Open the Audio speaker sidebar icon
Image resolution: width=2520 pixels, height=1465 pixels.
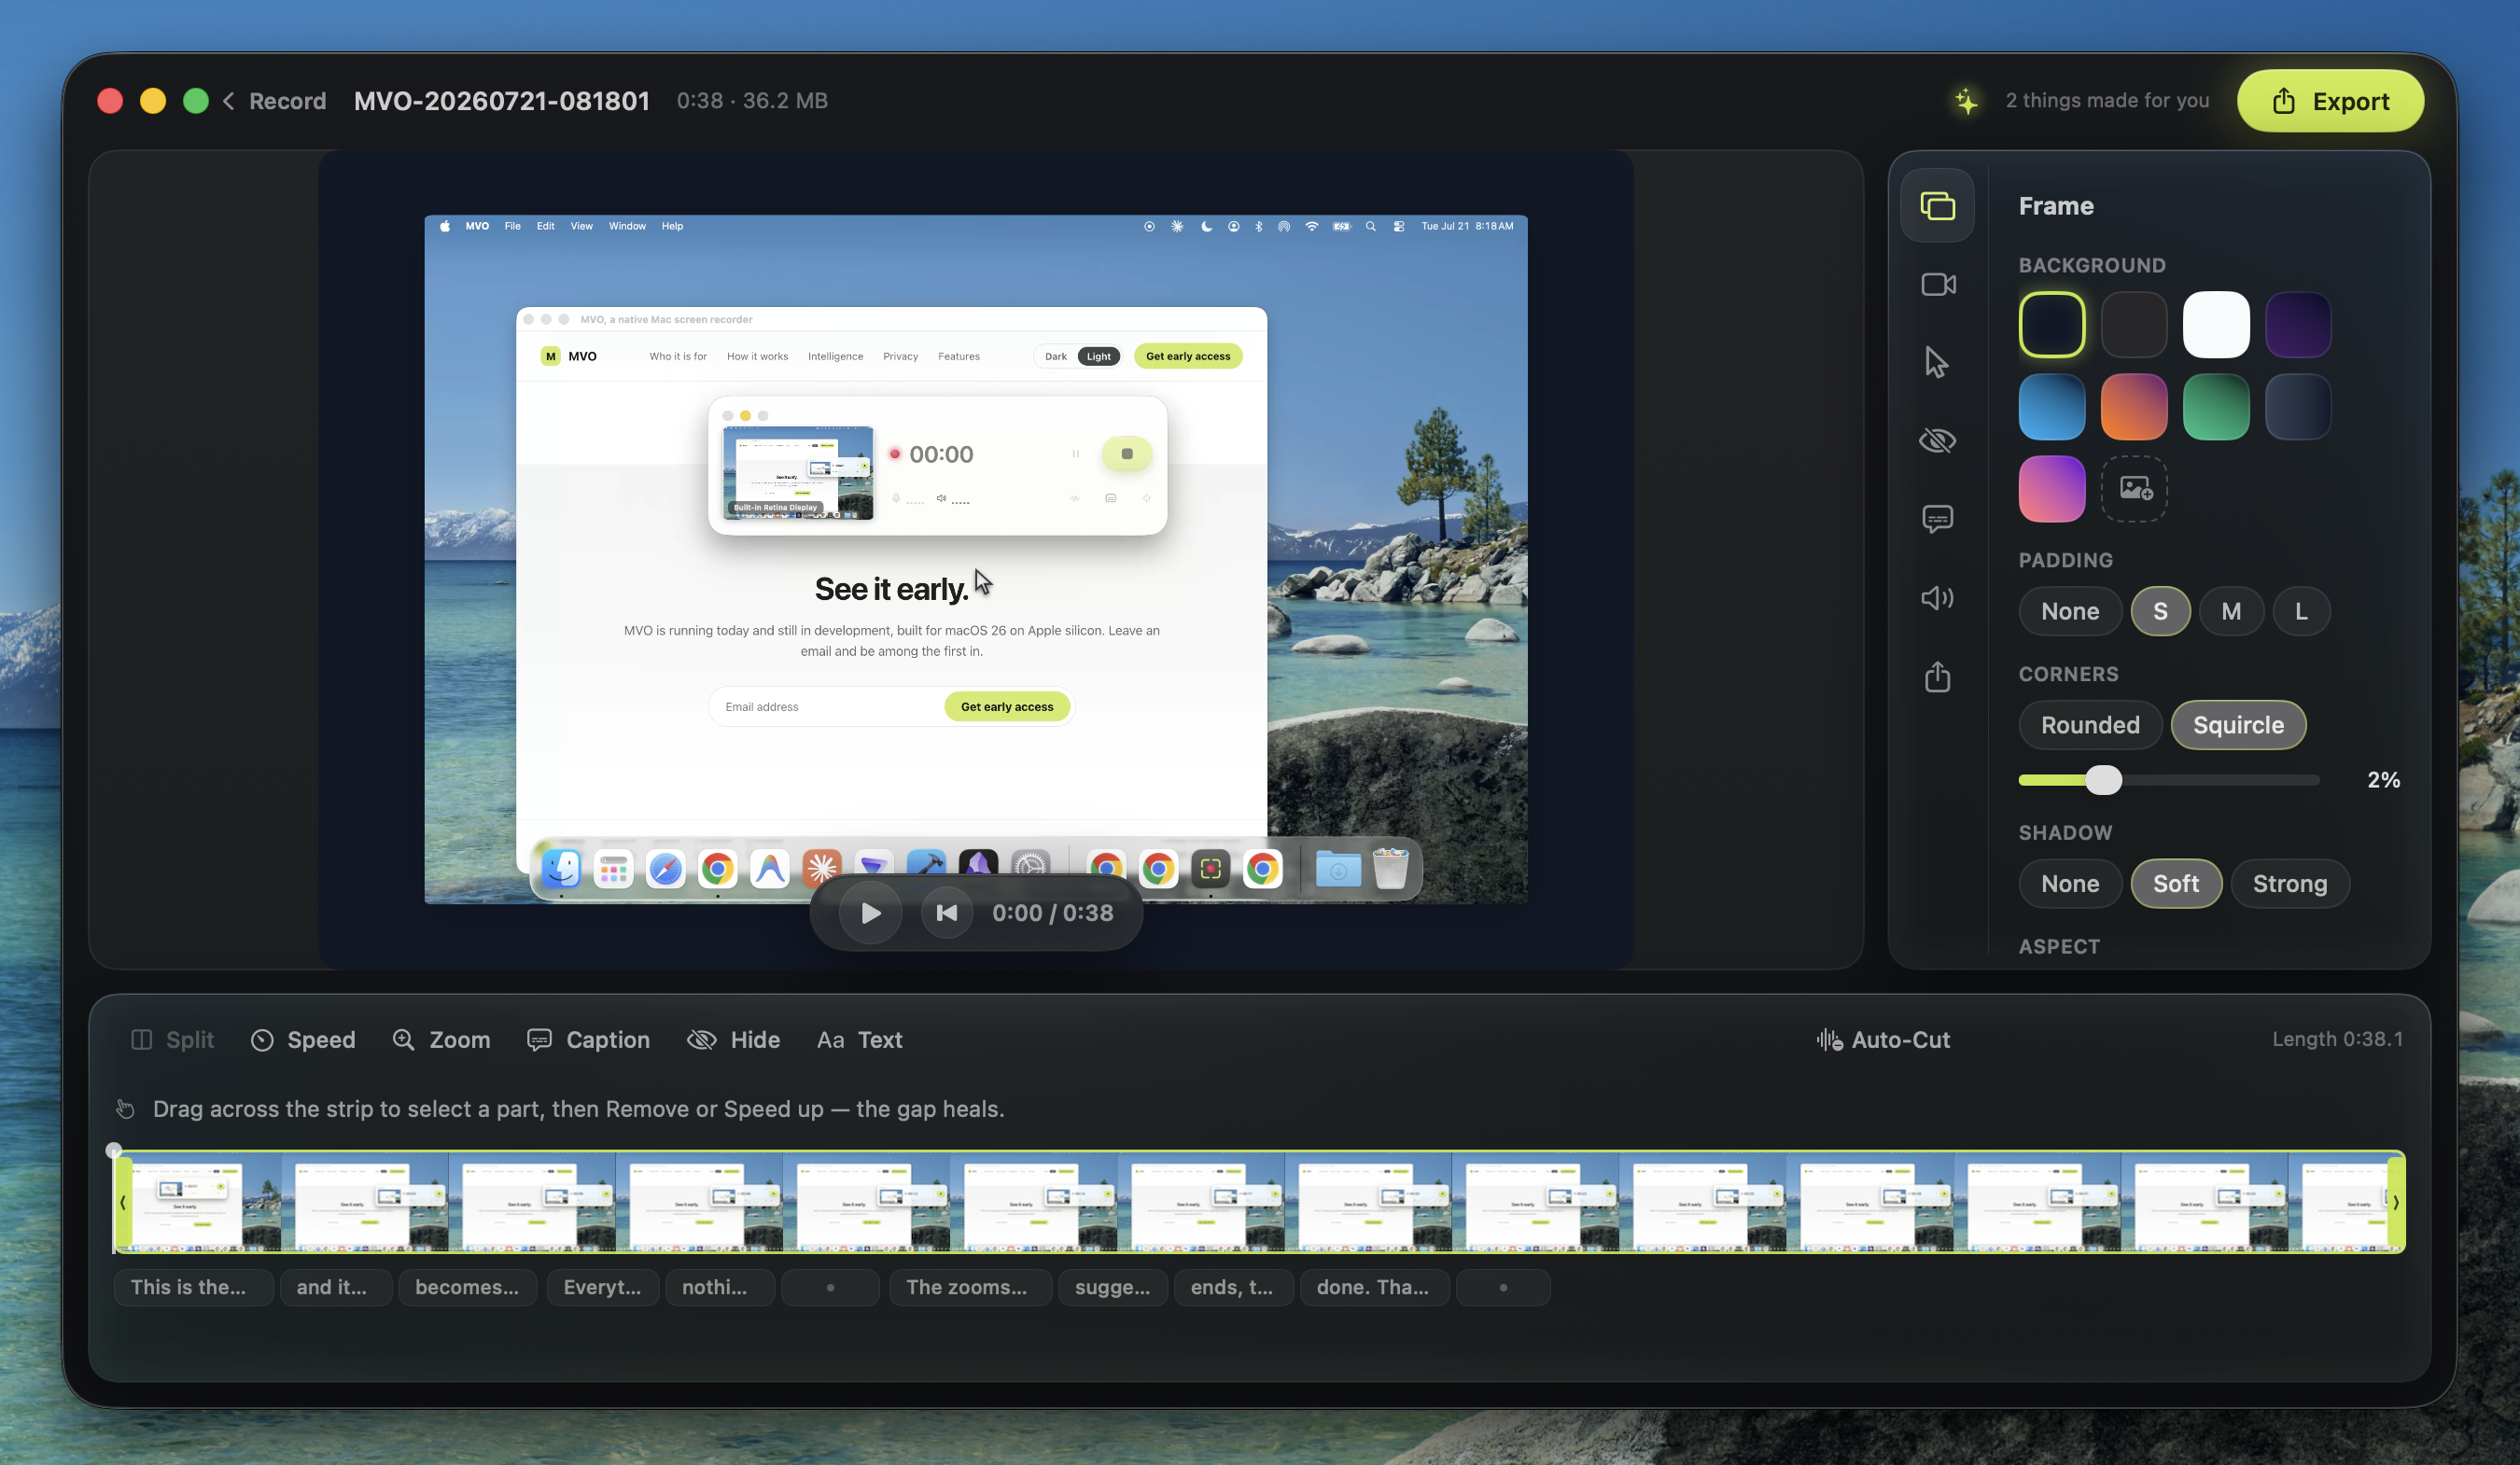[1937, 598]
